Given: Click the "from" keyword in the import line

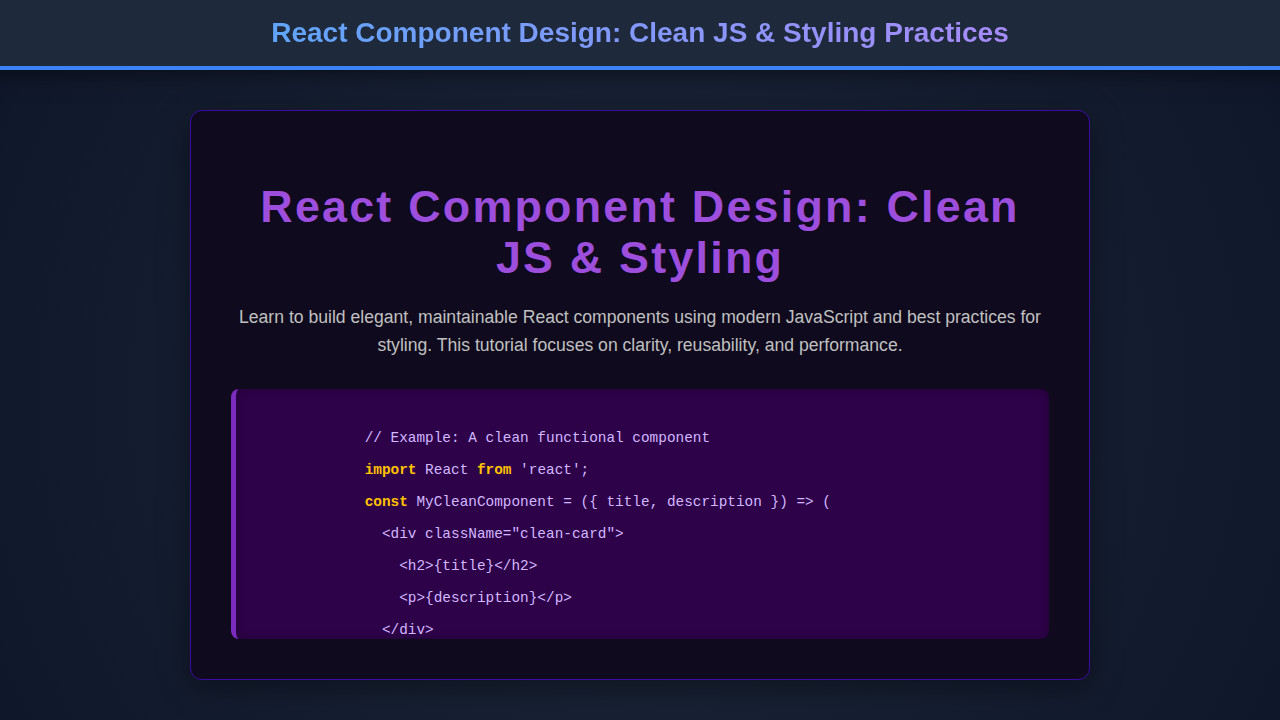Looking at the screenshot, I should coord(494,469).
